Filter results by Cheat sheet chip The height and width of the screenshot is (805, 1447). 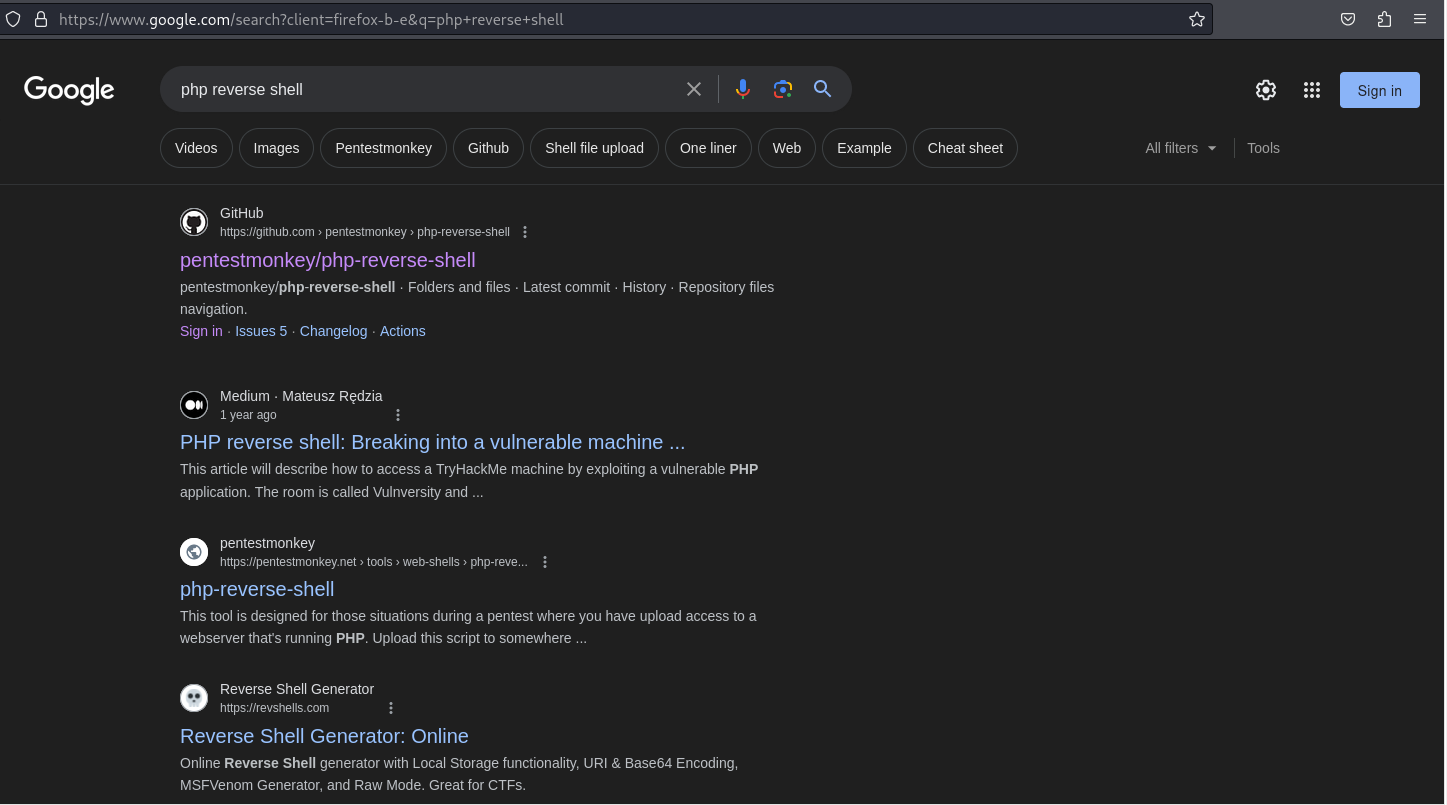pyautogui.click(x=964, y=148)
